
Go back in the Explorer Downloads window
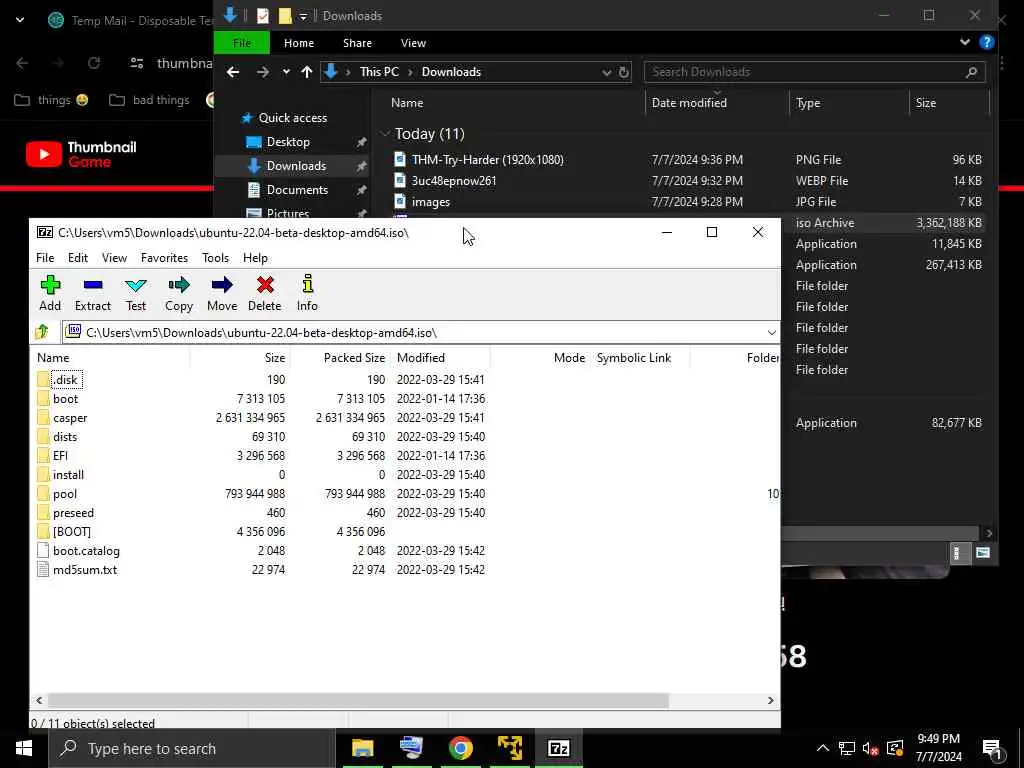click(x=232, y=72)
